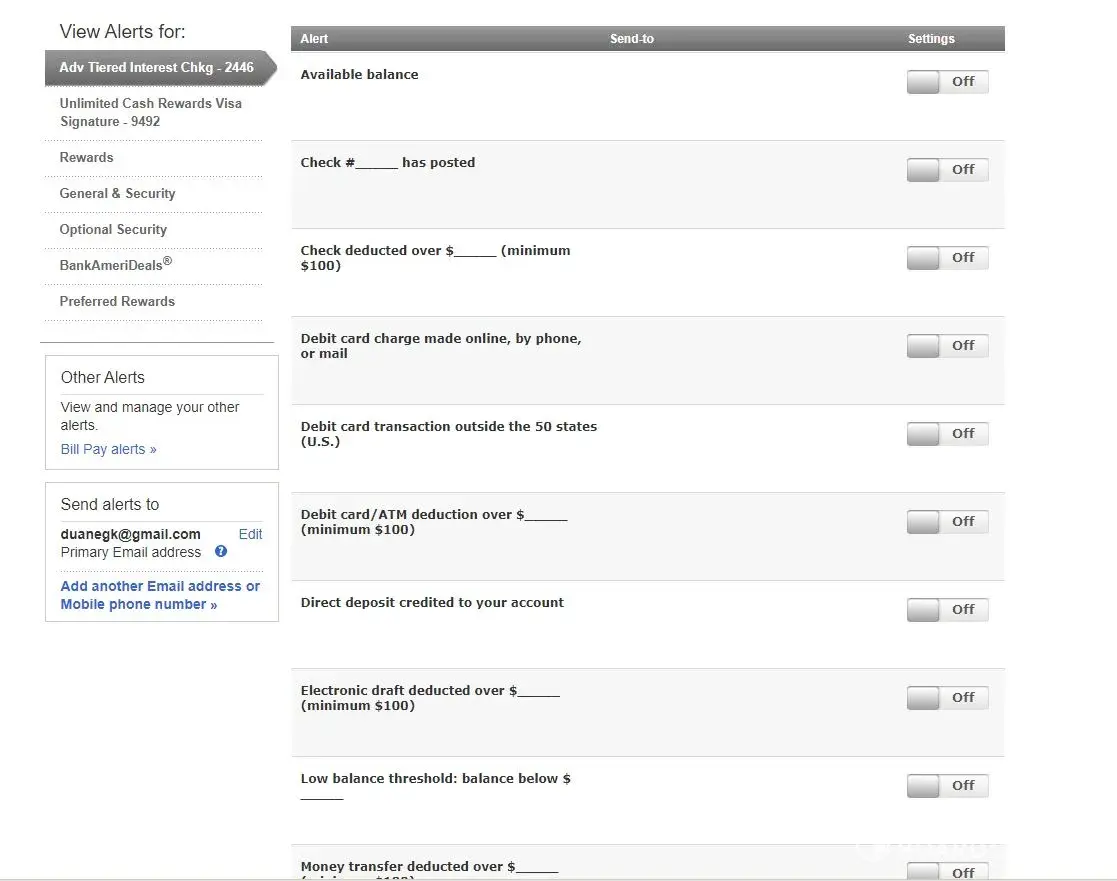Select Preferred Rewards in sidebar
This screenshot has width=1117, height=881.
[117, 302]
